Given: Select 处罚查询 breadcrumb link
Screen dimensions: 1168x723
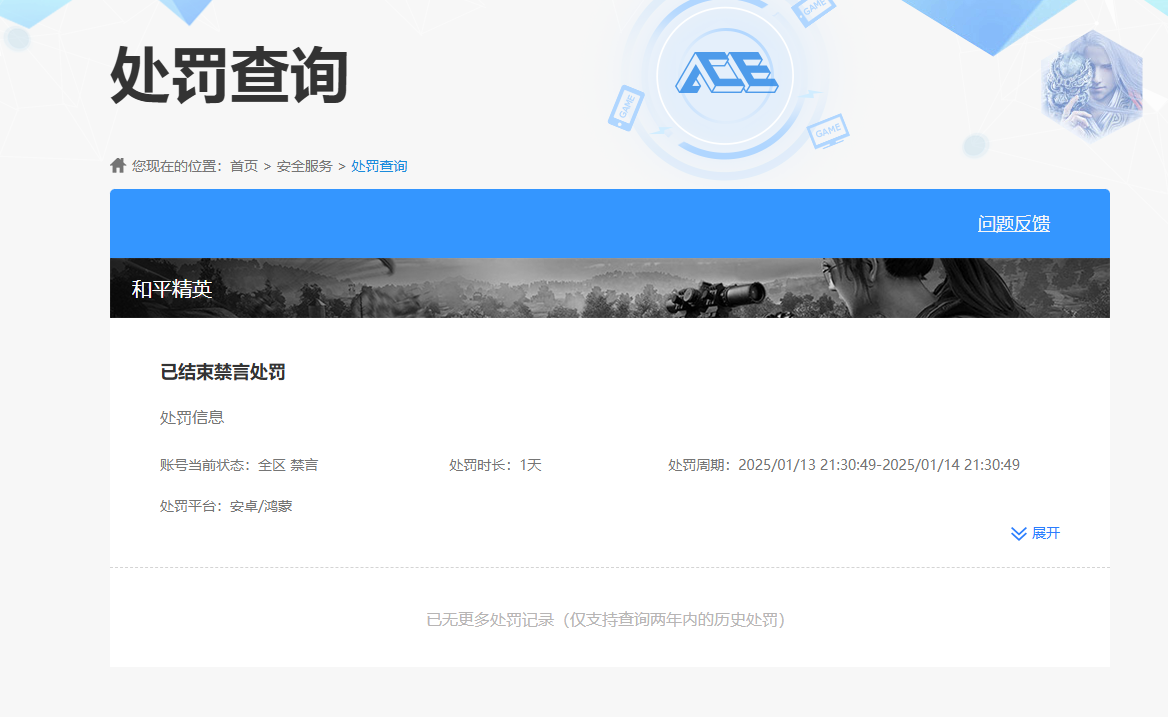Looking at the screenshot, I should pyautogui.click(x=379, y=166).
